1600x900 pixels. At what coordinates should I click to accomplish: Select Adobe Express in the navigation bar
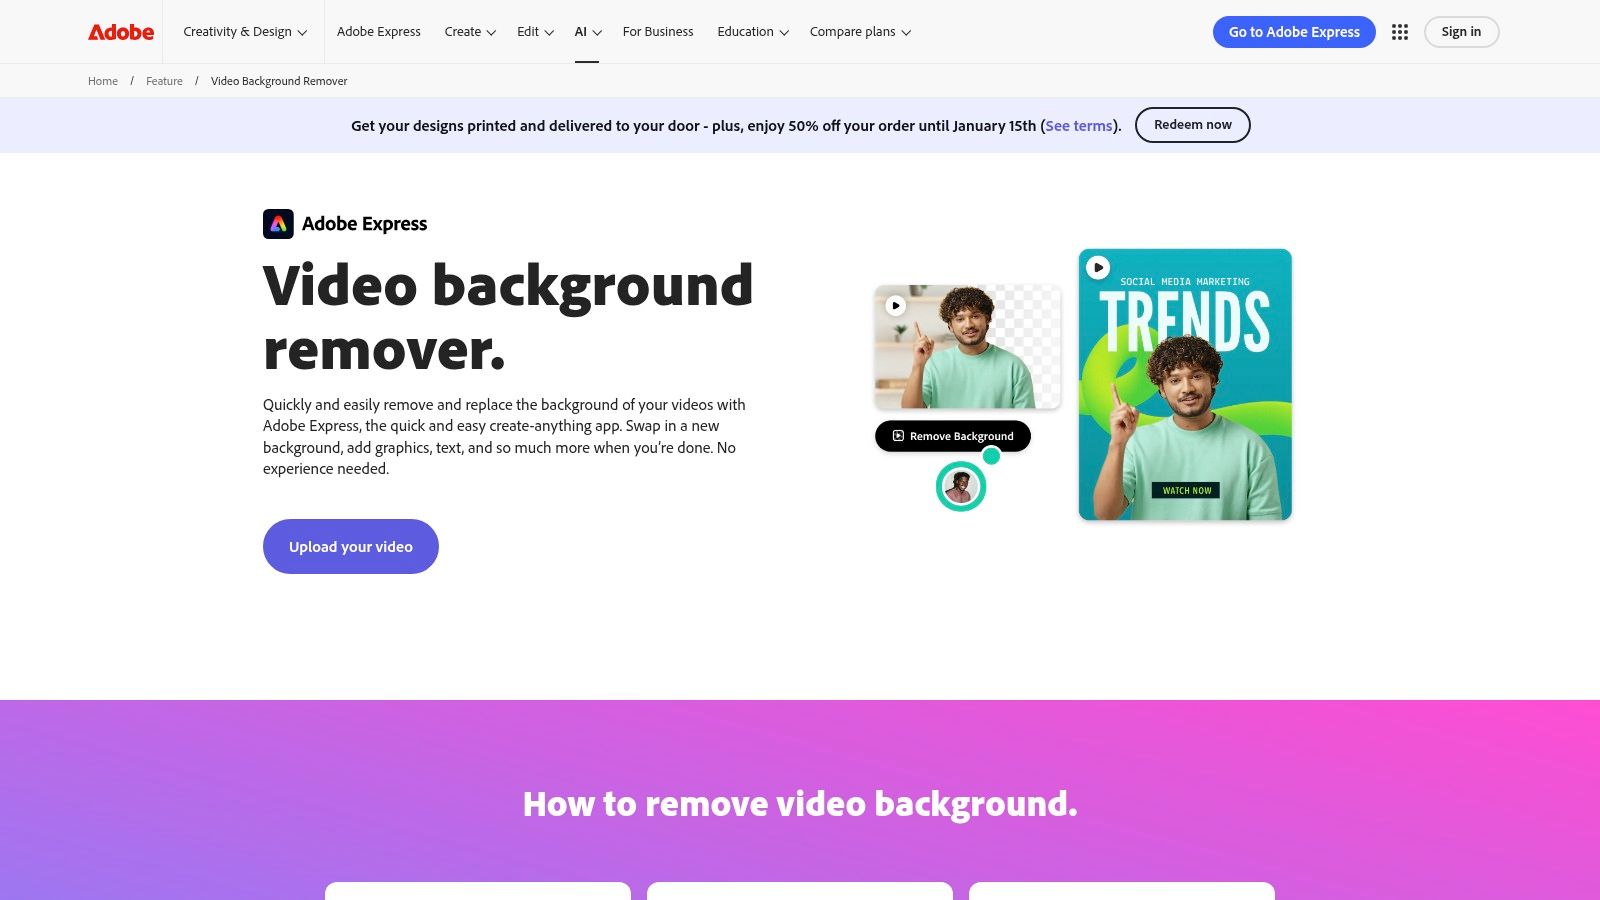379,31
